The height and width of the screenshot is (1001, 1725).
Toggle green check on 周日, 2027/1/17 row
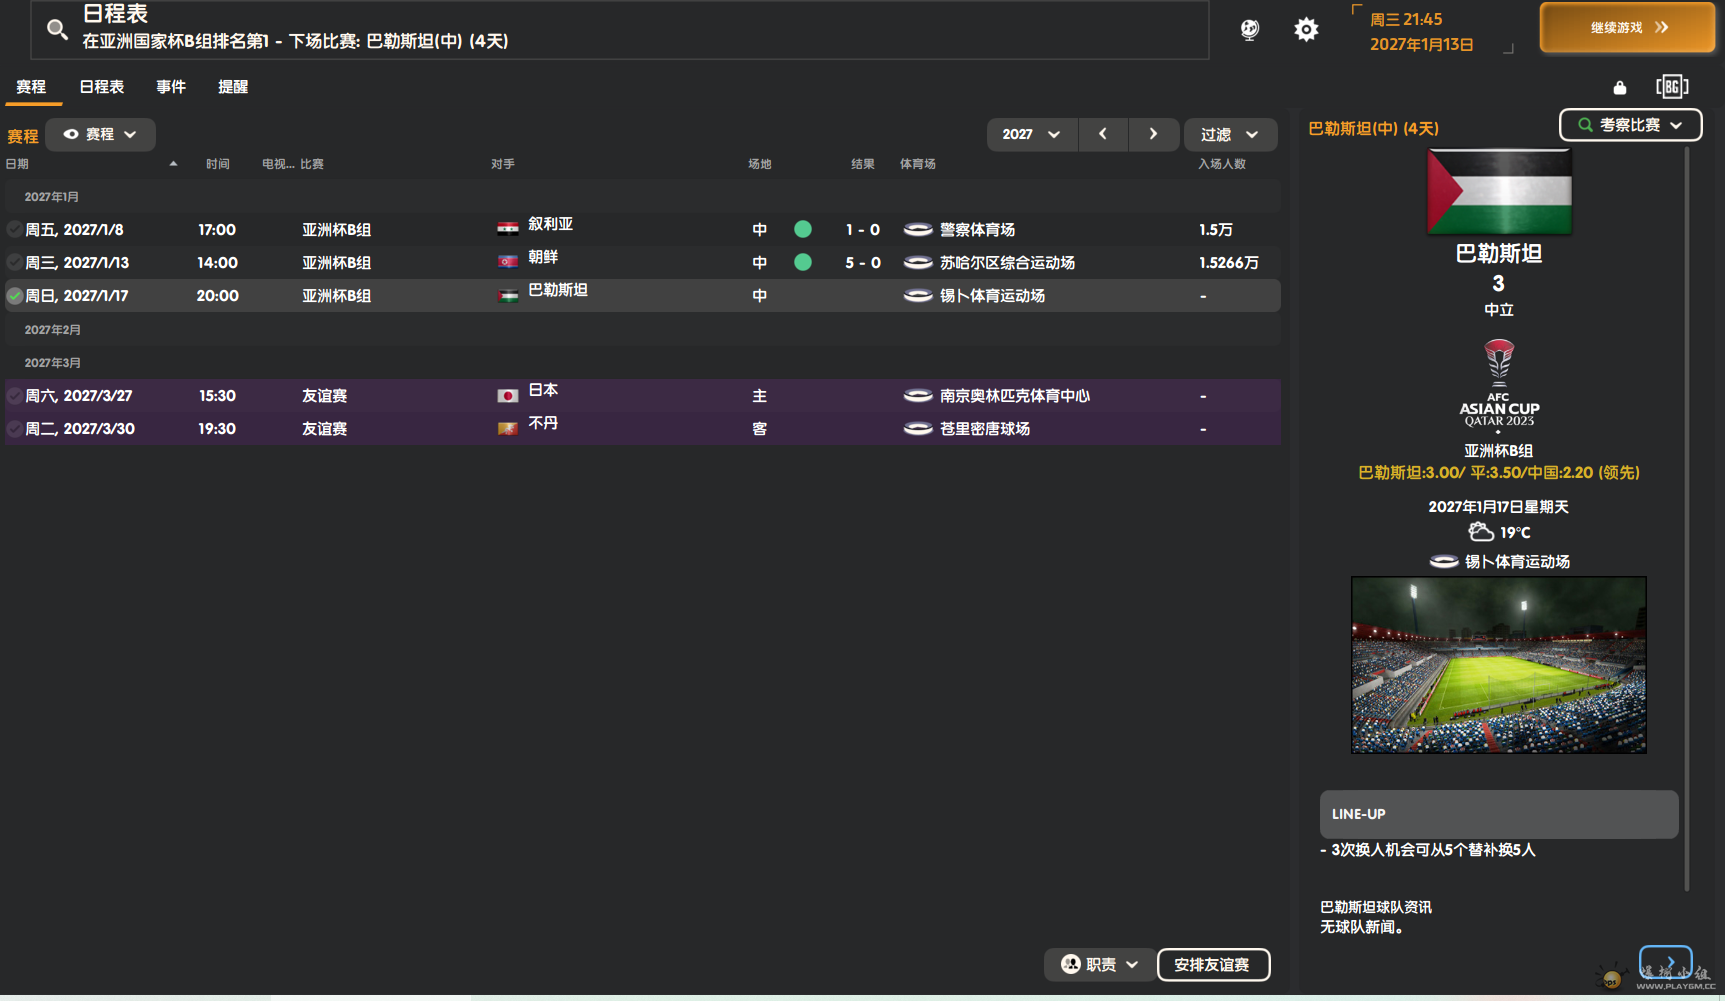coord(14,295)
